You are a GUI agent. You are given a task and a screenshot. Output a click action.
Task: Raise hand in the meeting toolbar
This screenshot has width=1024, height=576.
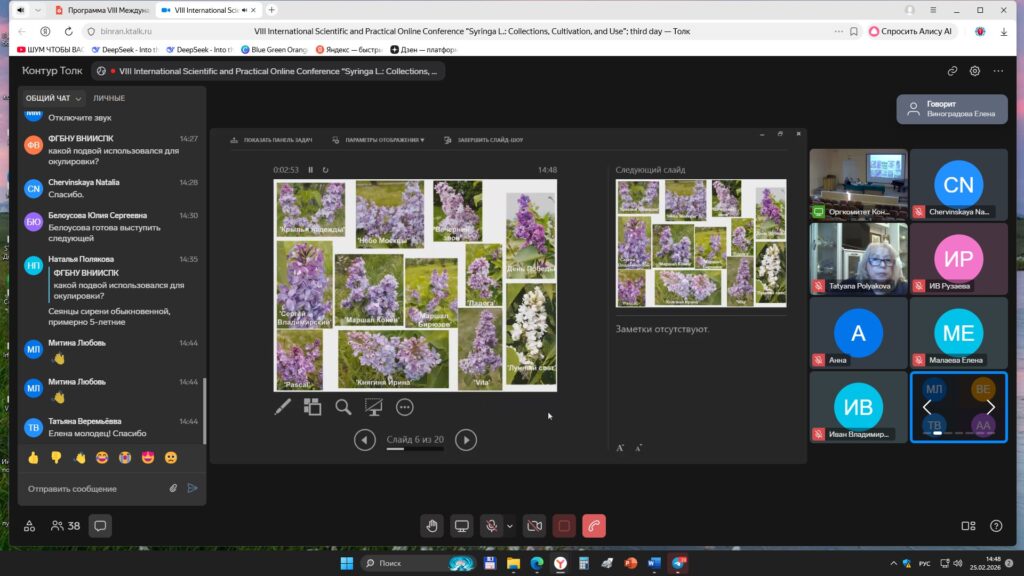432,526
